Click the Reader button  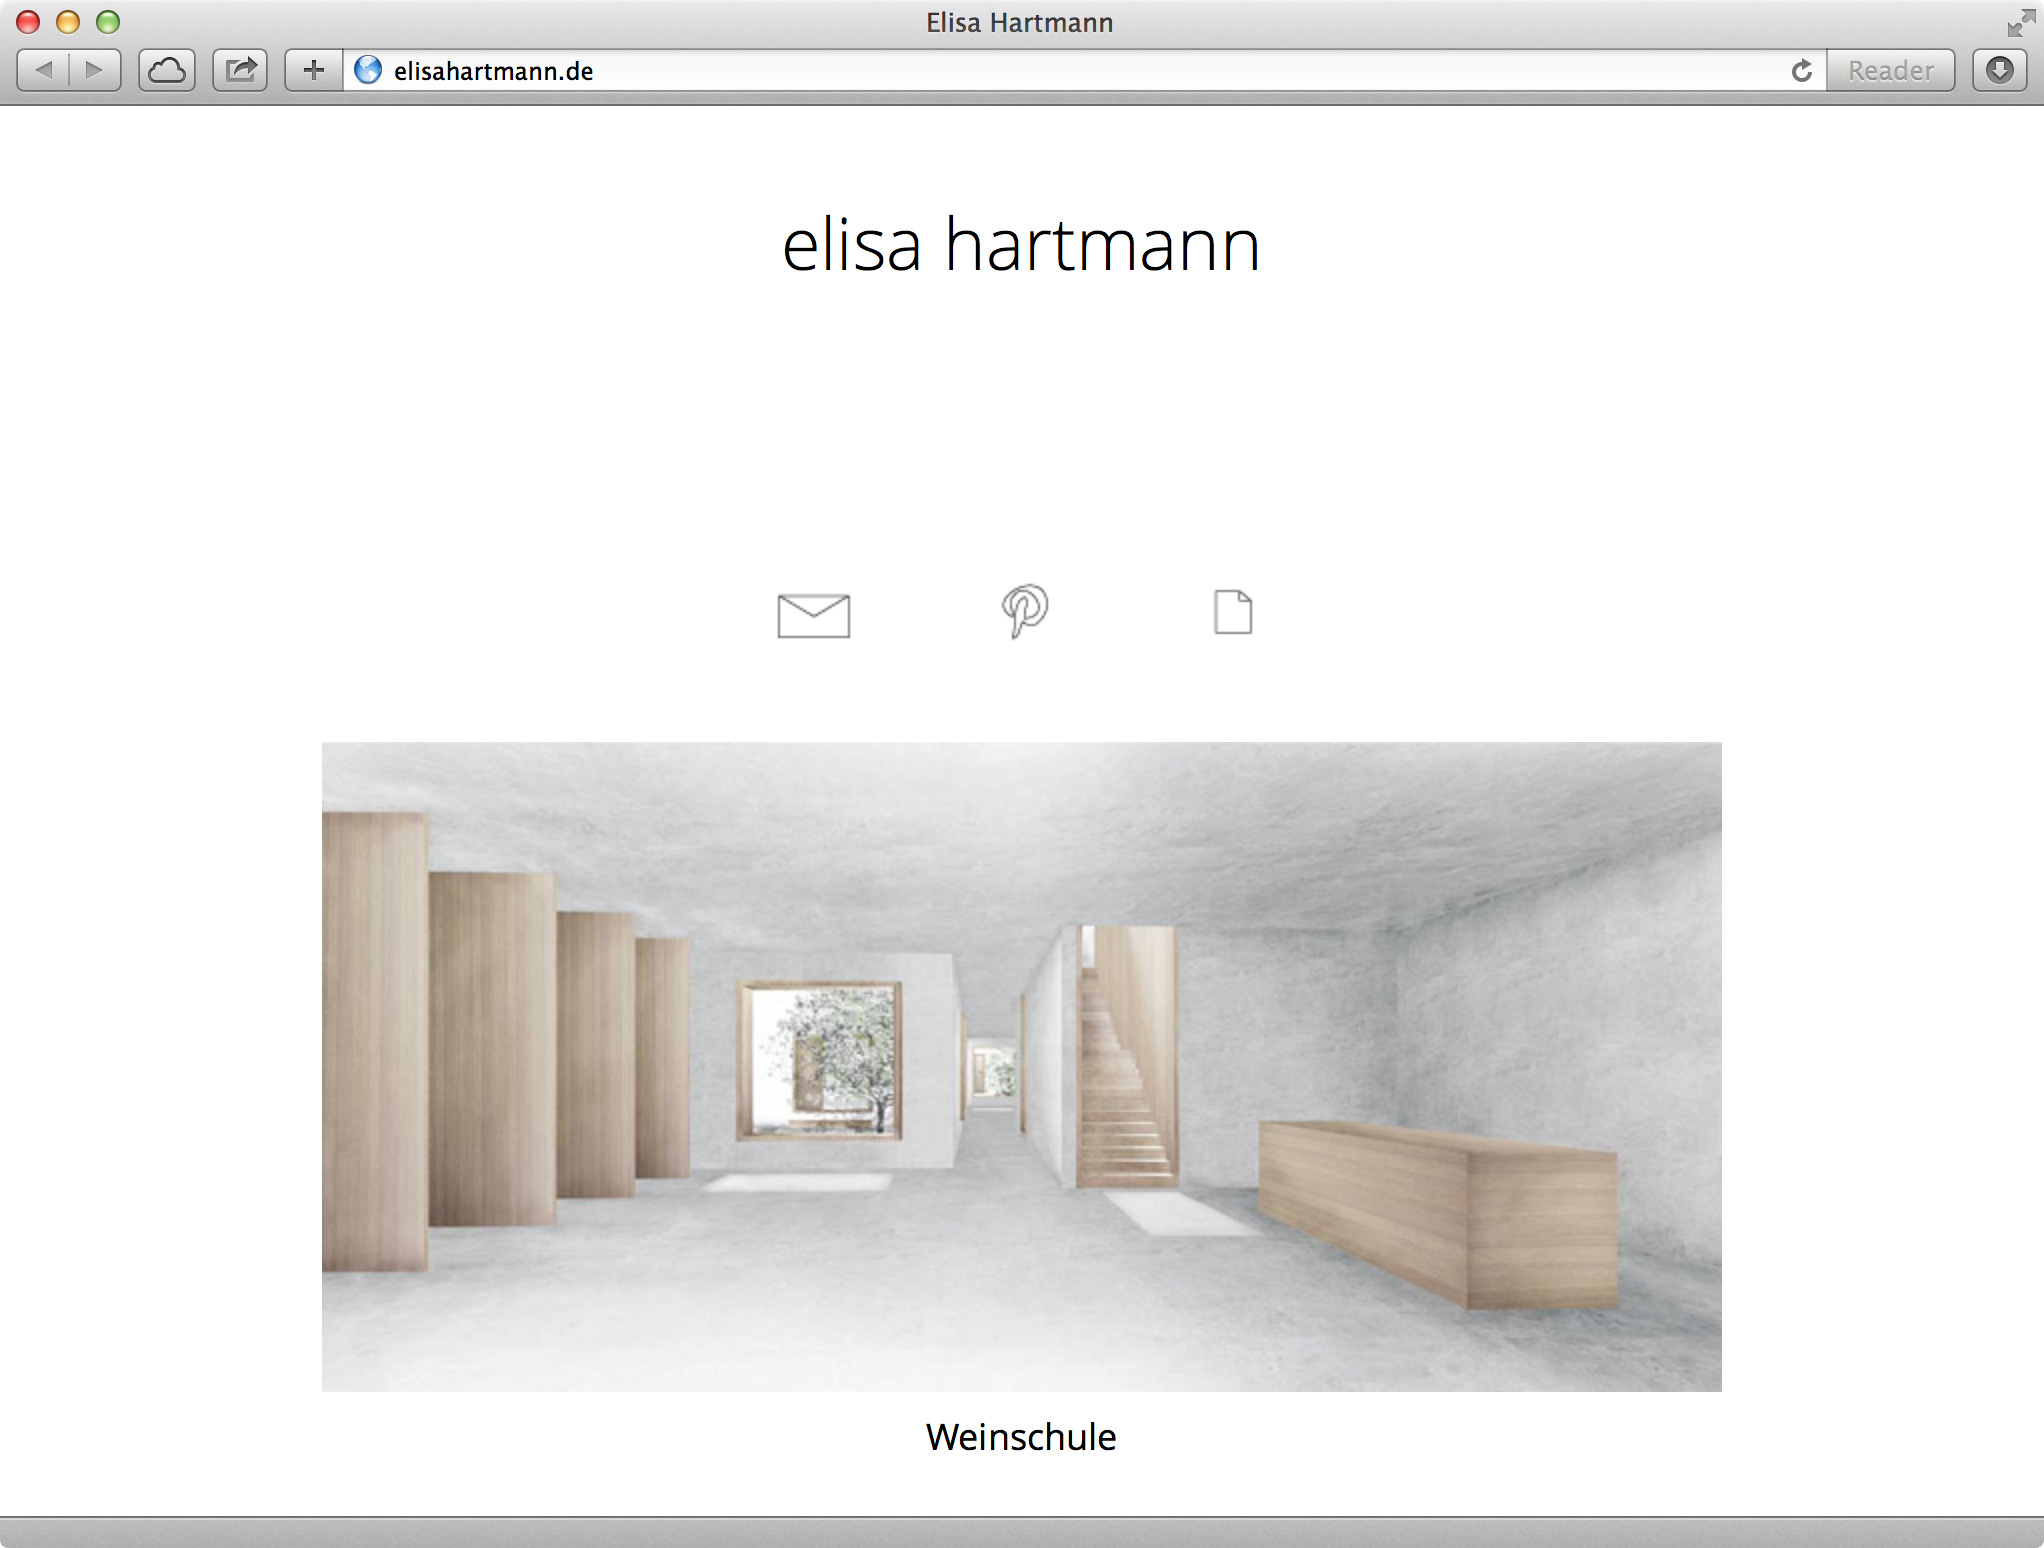point(1890,70)
